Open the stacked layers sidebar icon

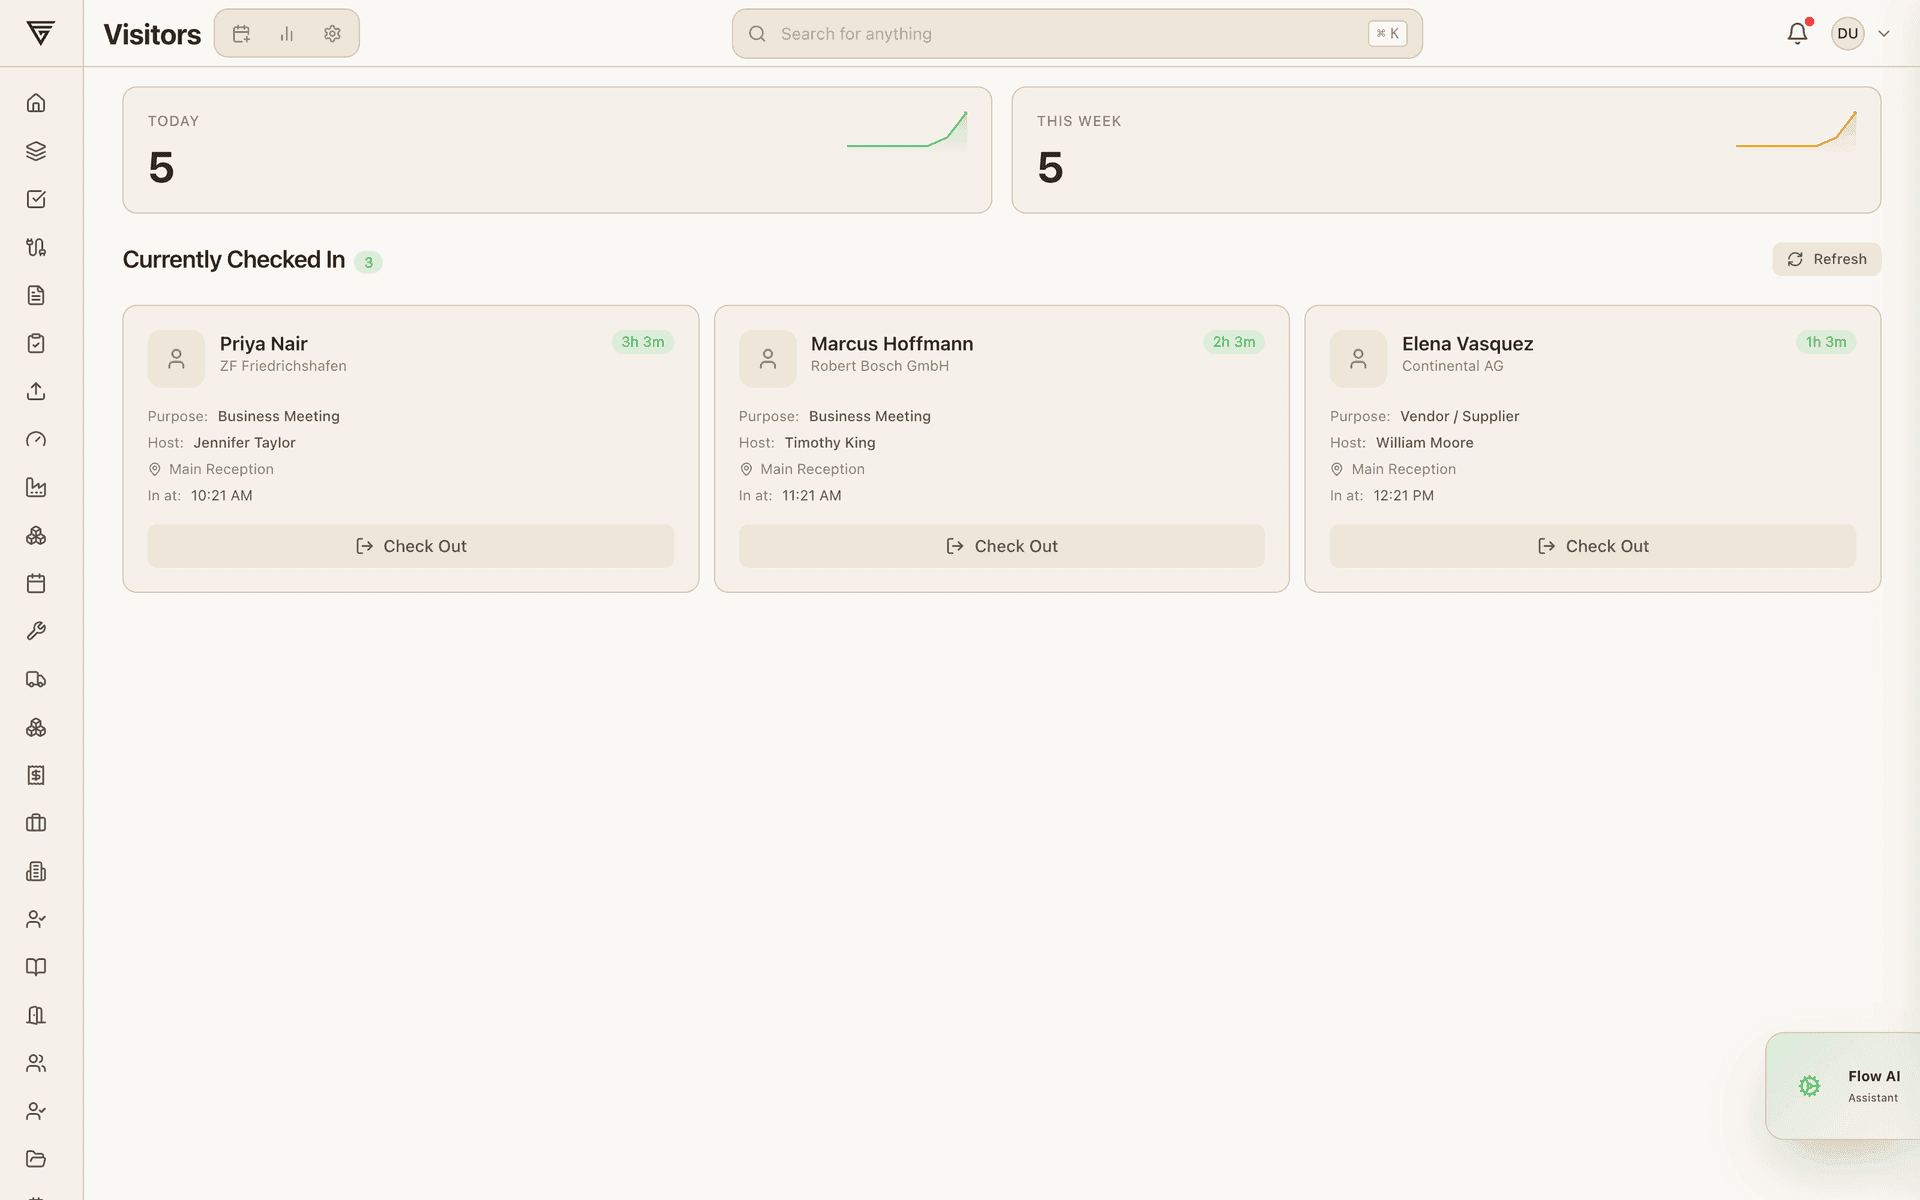point(36,151)
